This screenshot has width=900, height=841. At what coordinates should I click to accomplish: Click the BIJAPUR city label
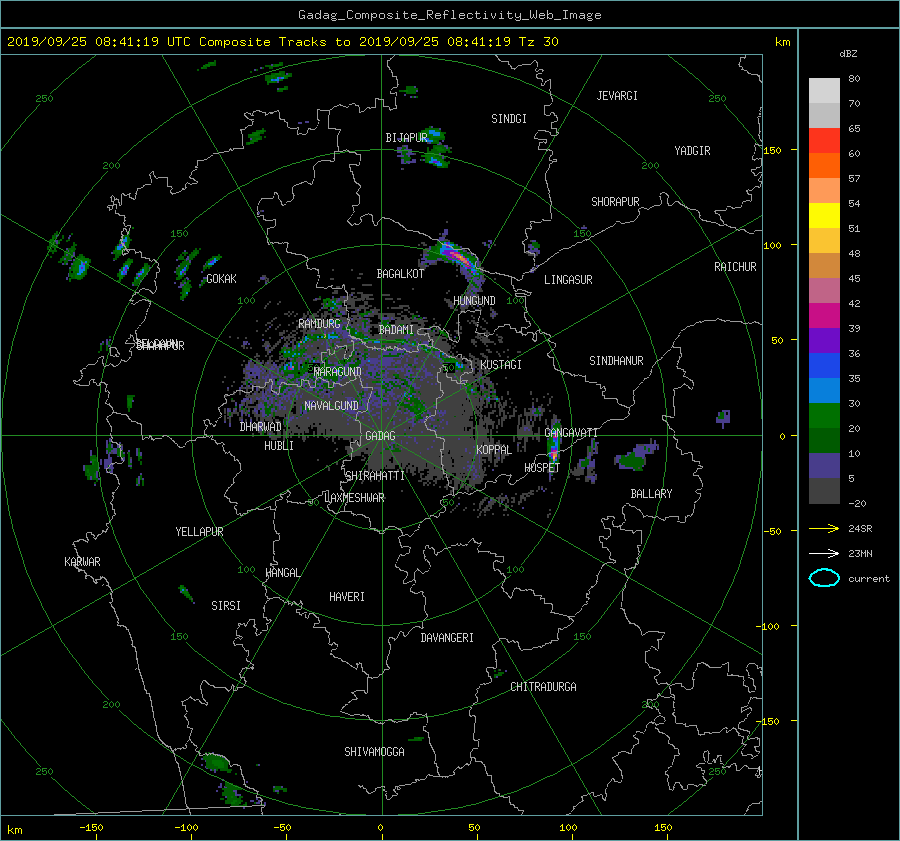[x=406, y=138]
